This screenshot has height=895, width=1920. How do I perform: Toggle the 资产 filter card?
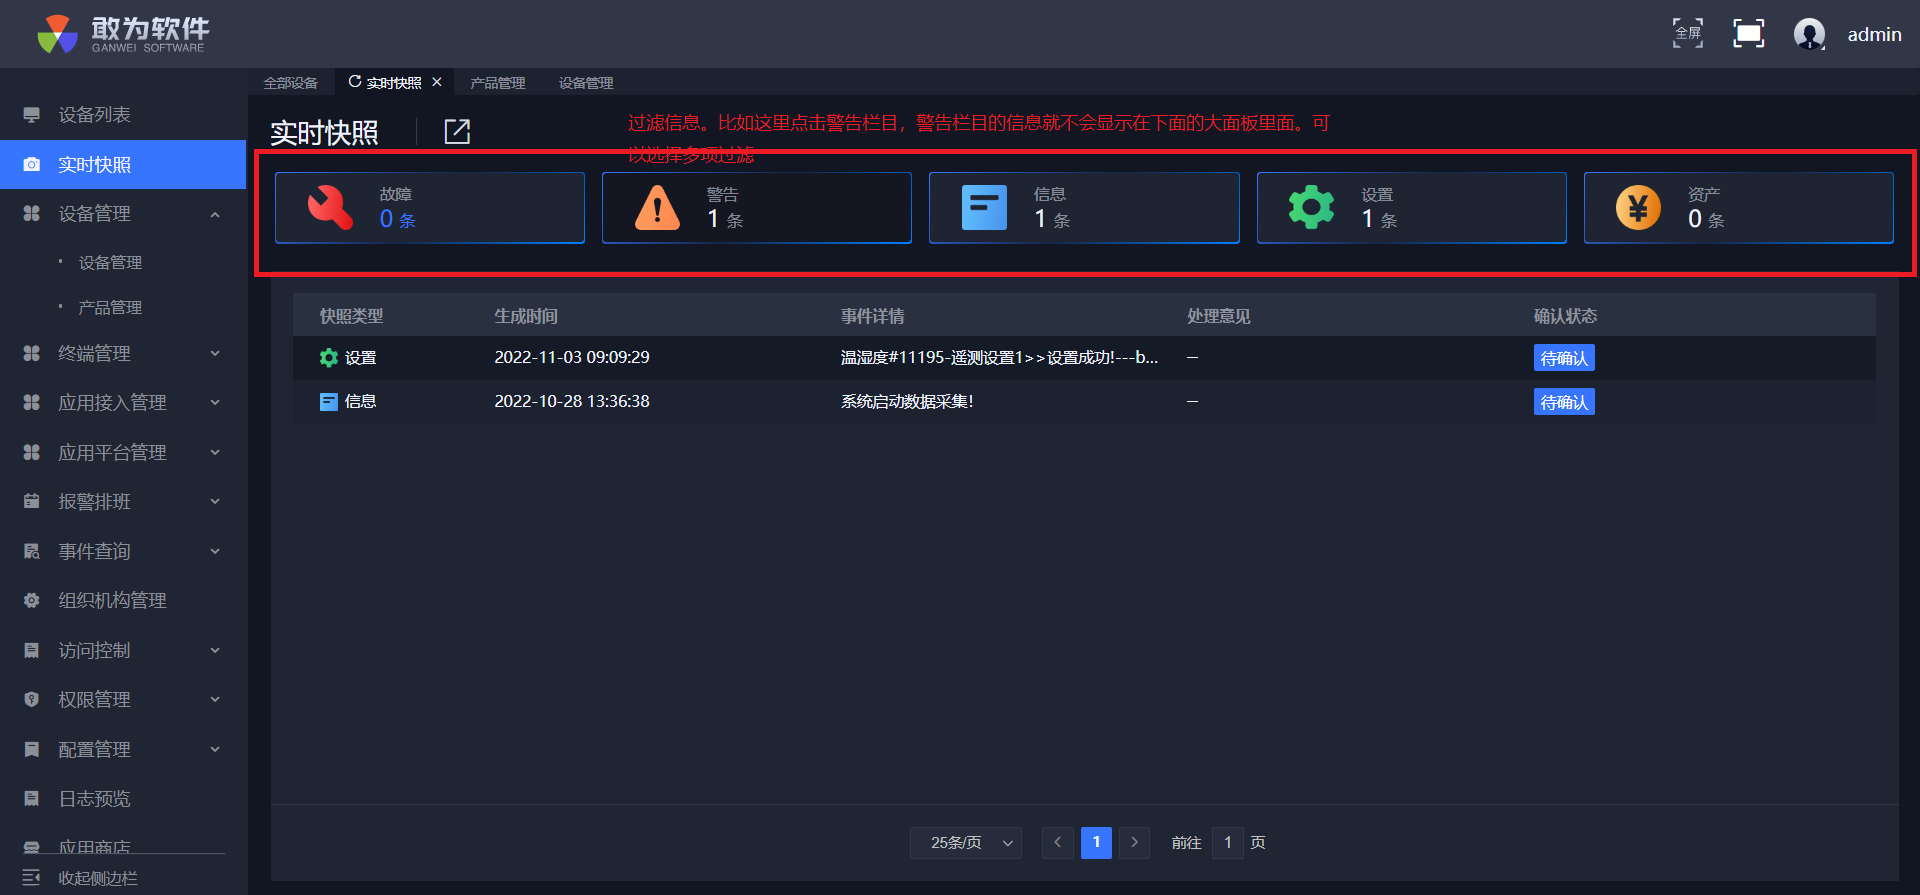1738,208
